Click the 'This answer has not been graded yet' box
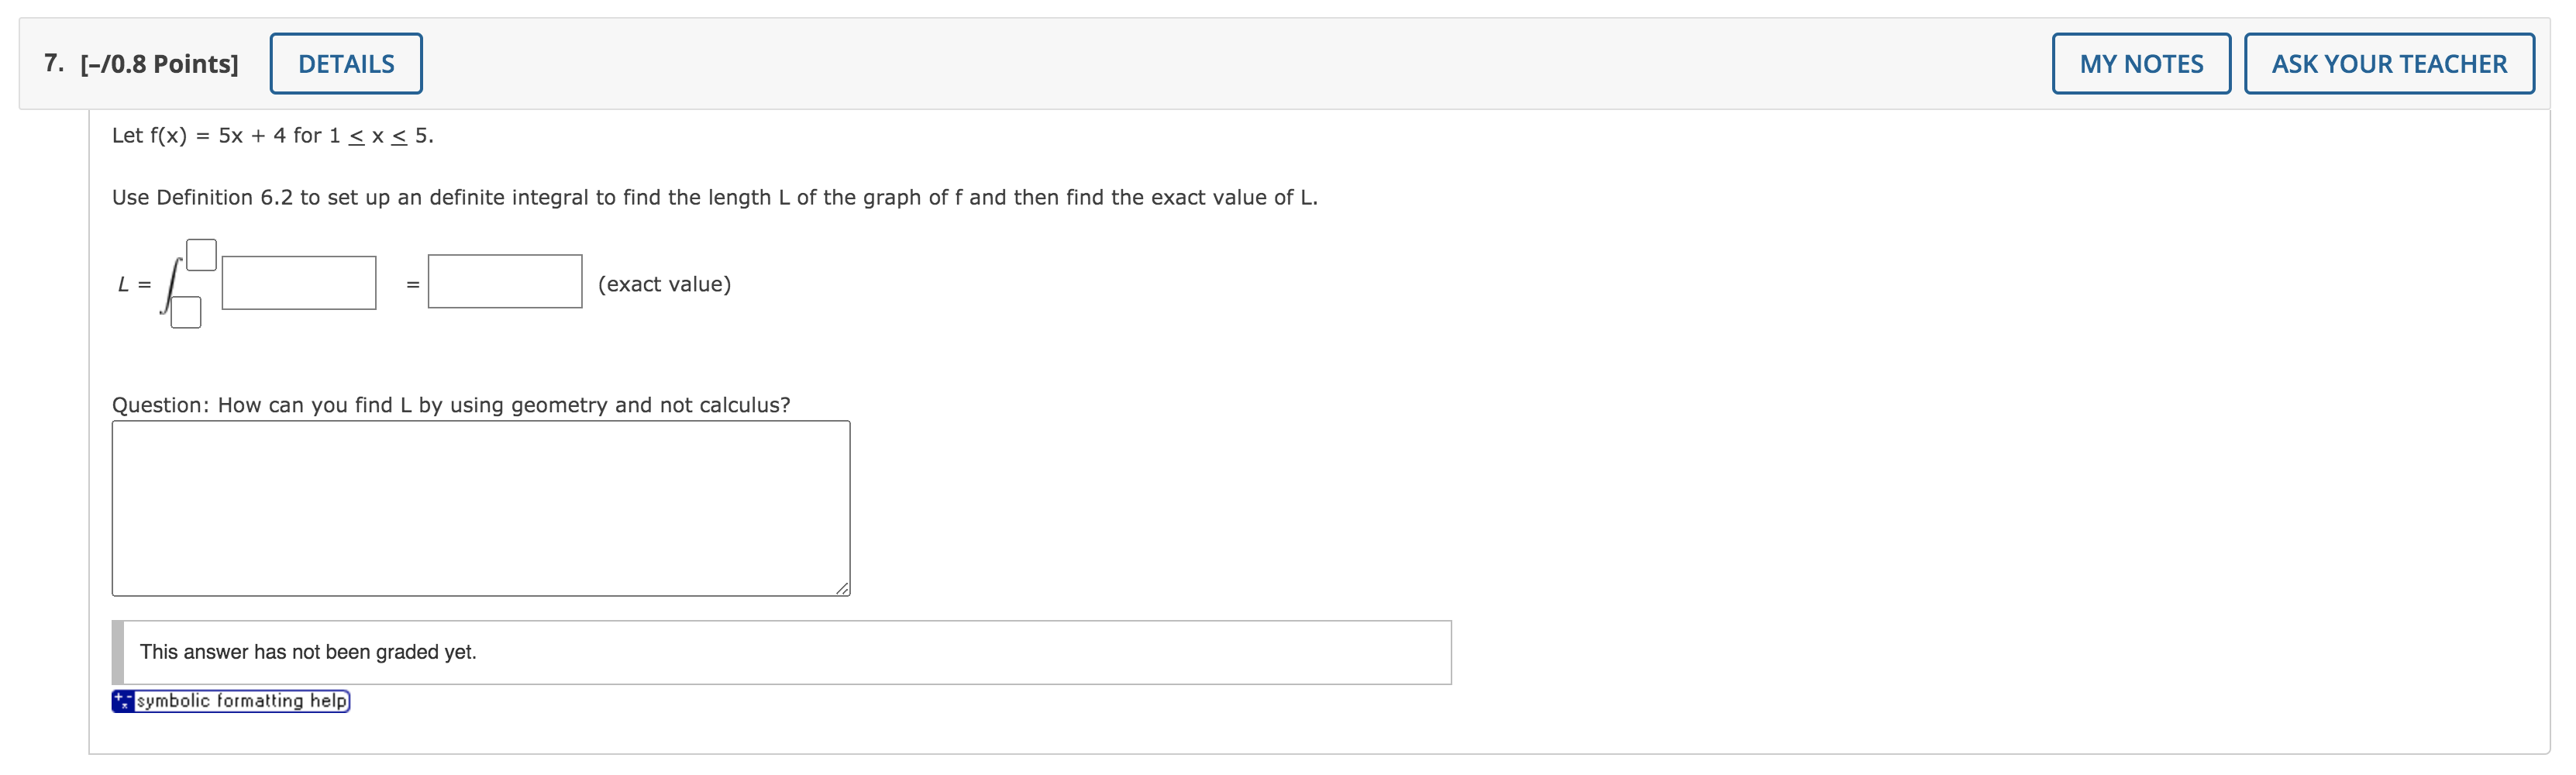The image size is (2576, 775). click(780, 651)
